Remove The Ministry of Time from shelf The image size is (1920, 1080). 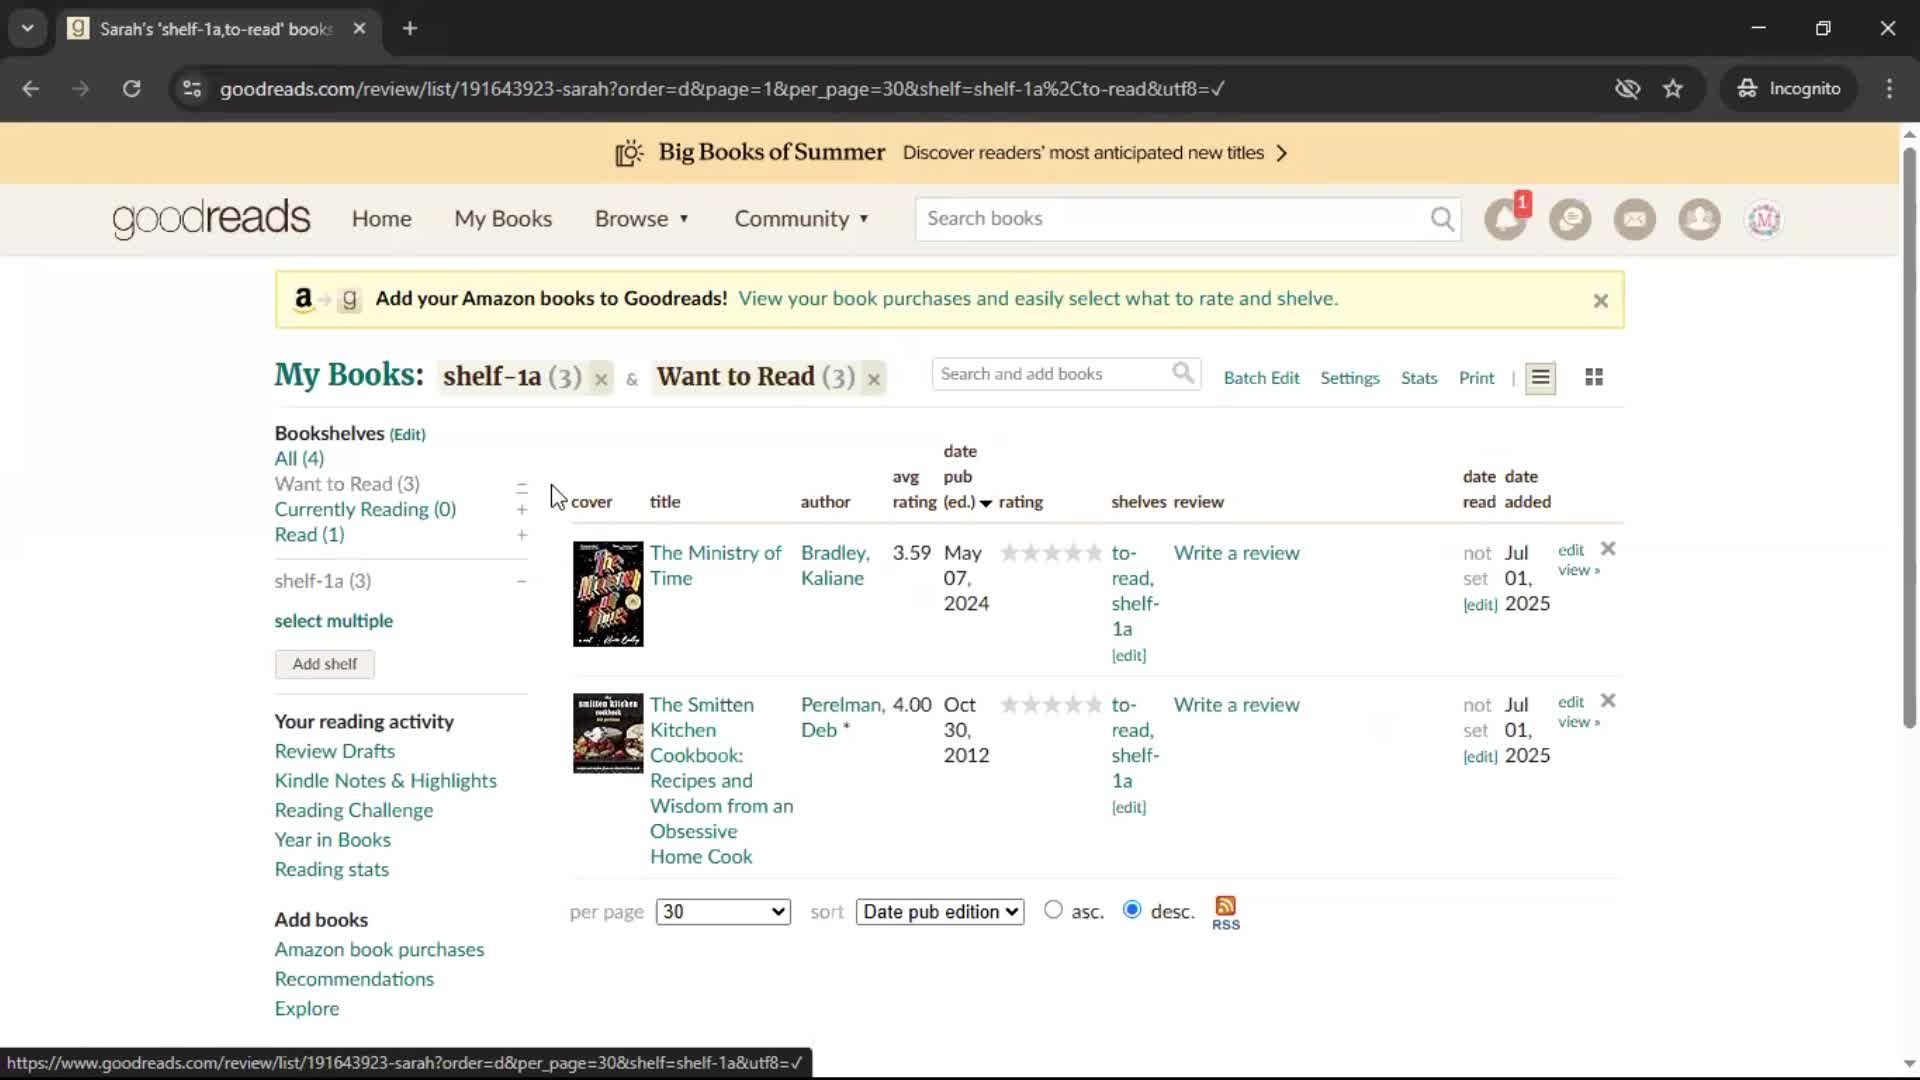[1608, 549]
